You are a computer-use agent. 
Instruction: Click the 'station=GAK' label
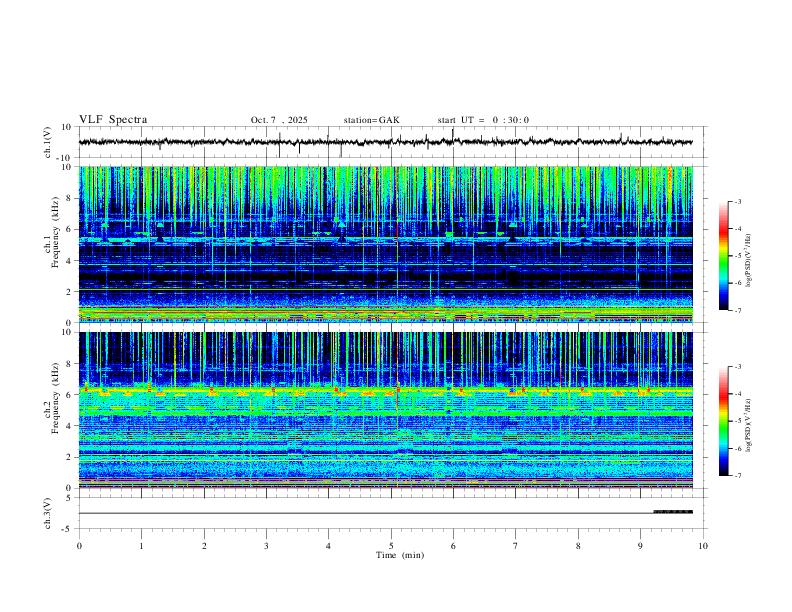[371, 120]
